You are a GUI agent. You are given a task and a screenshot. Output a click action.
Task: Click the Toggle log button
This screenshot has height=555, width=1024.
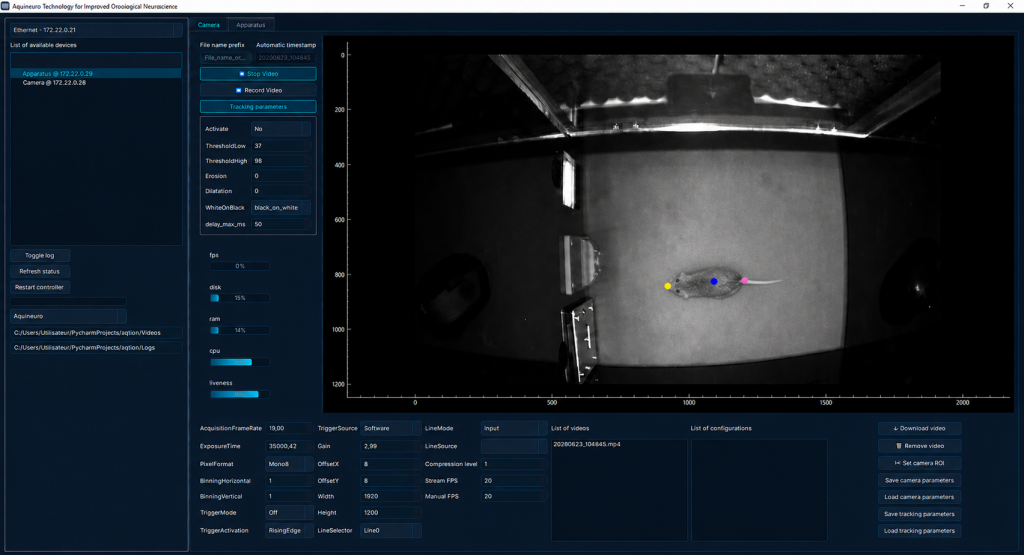tap(40, 255)
